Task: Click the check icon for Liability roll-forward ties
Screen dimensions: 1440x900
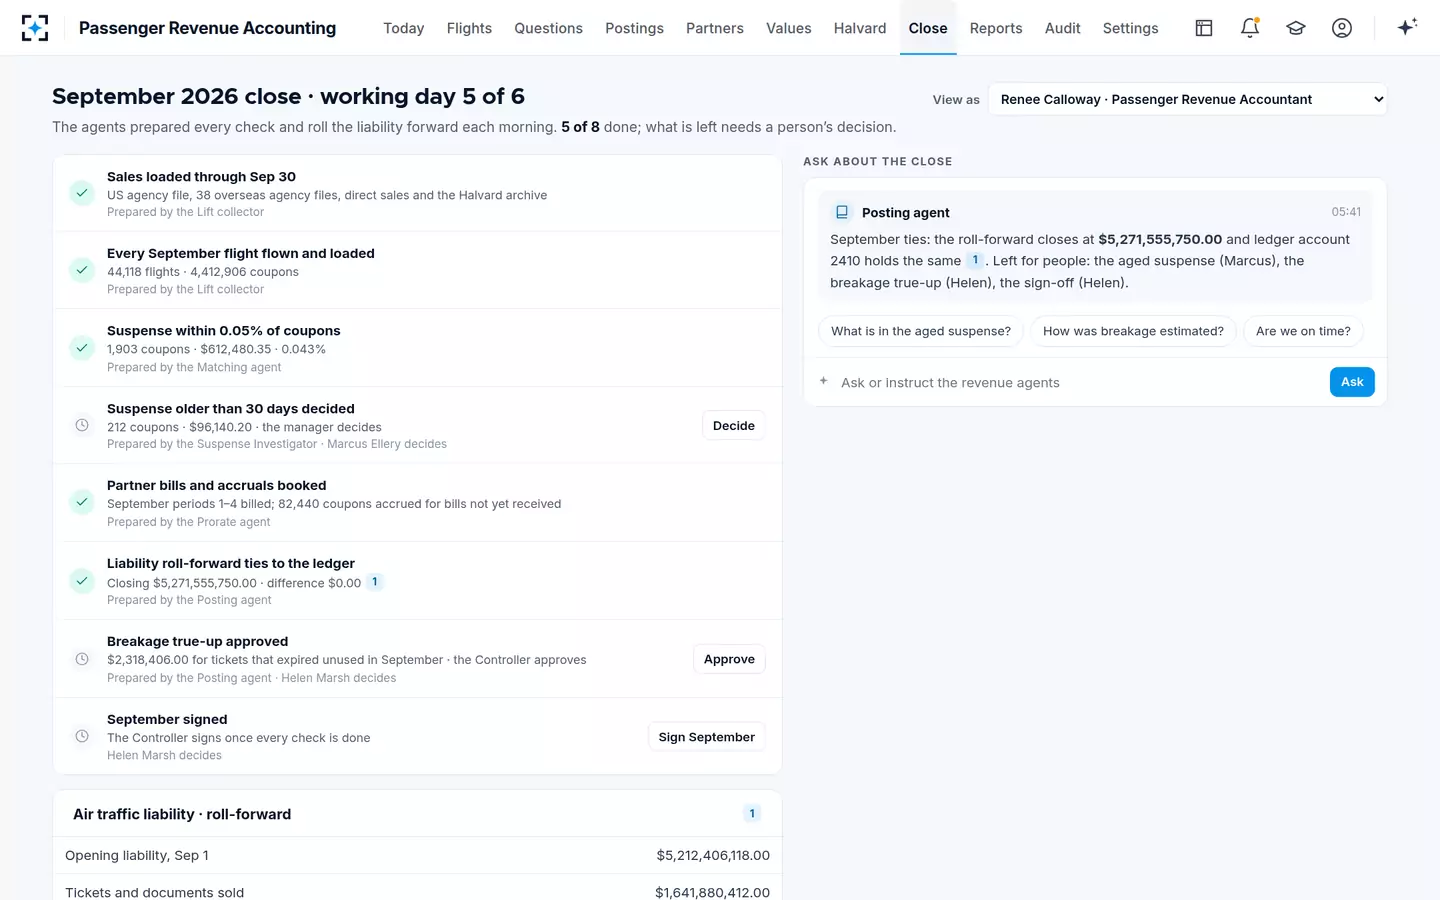Action: tap(82, 580)
